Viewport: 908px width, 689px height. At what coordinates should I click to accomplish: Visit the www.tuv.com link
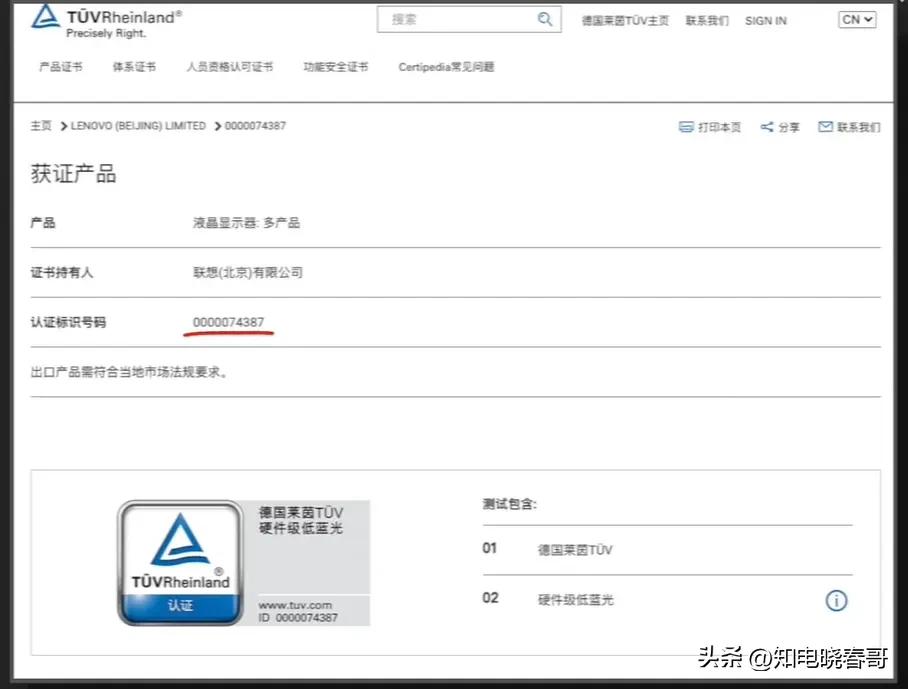pyautogui.click(x=293, y=607)
